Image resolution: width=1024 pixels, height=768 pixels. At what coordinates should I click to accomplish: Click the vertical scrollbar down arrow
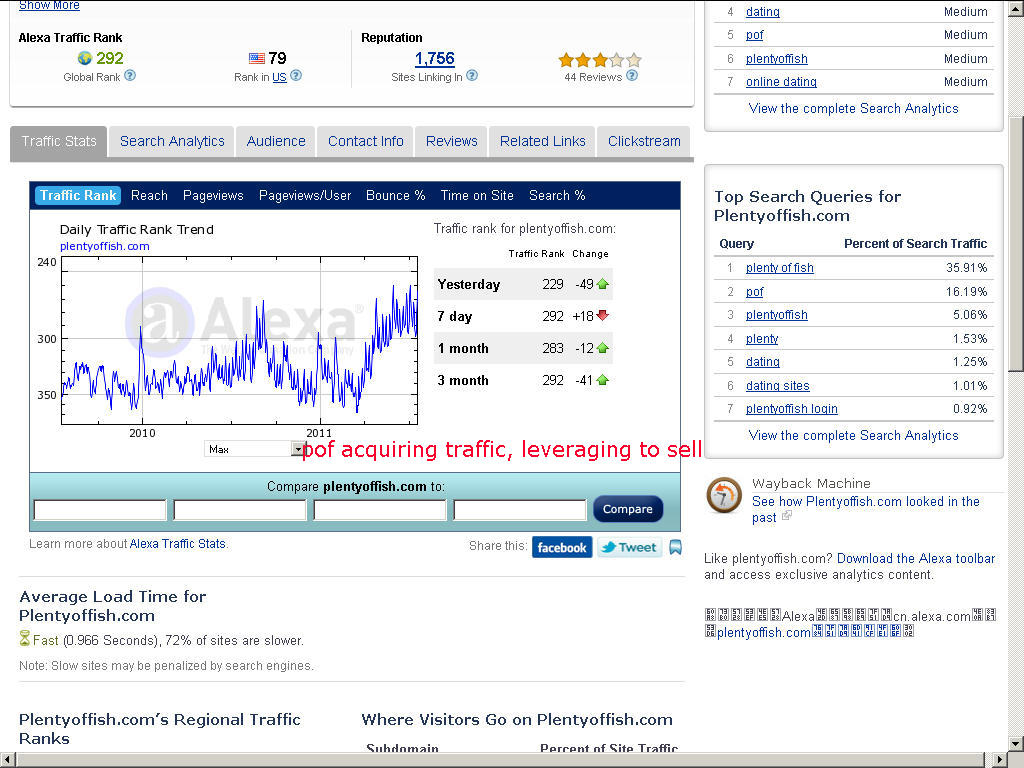[x=1016, y=743]
